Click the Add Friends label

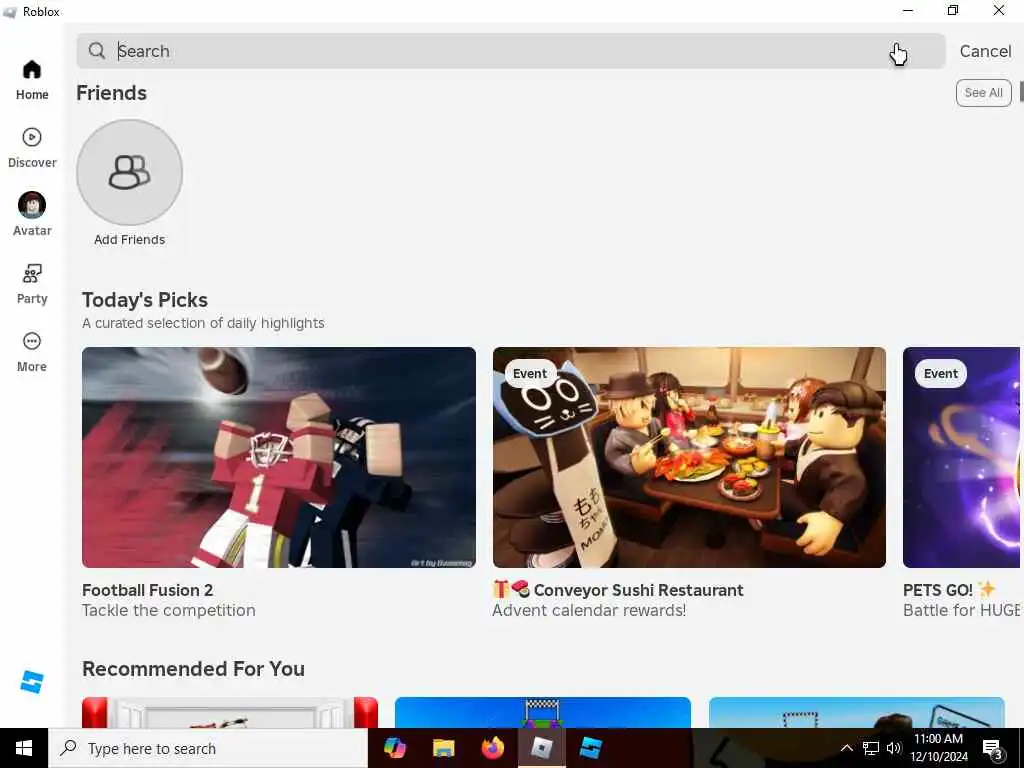129,240
